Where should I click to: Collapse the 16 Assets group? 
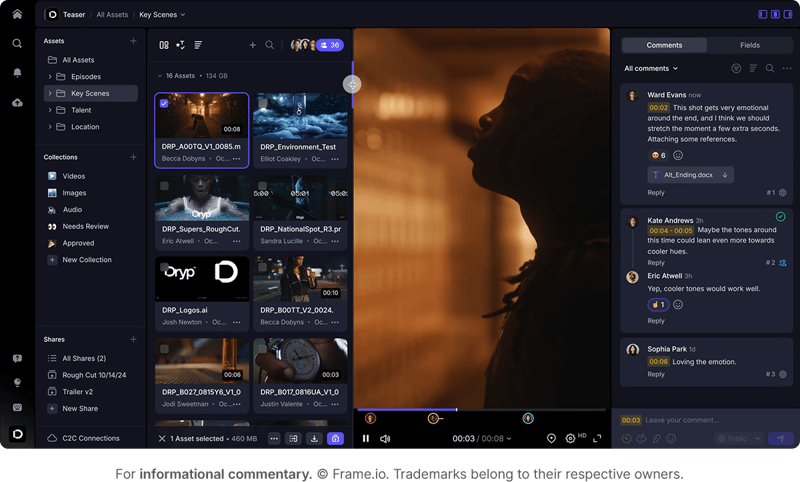160,75
